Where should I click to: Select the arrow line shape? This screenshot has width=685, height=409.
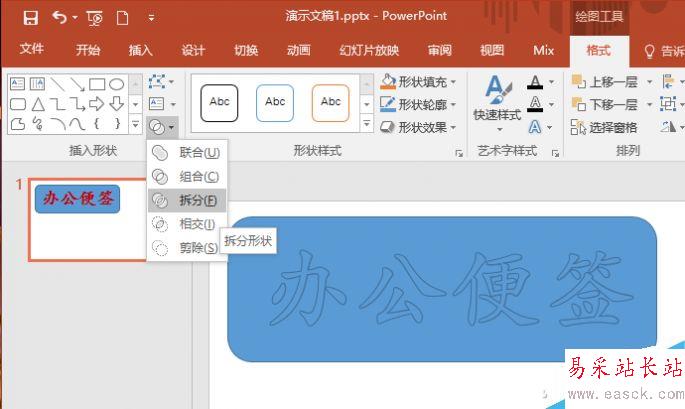click(77, 84)
